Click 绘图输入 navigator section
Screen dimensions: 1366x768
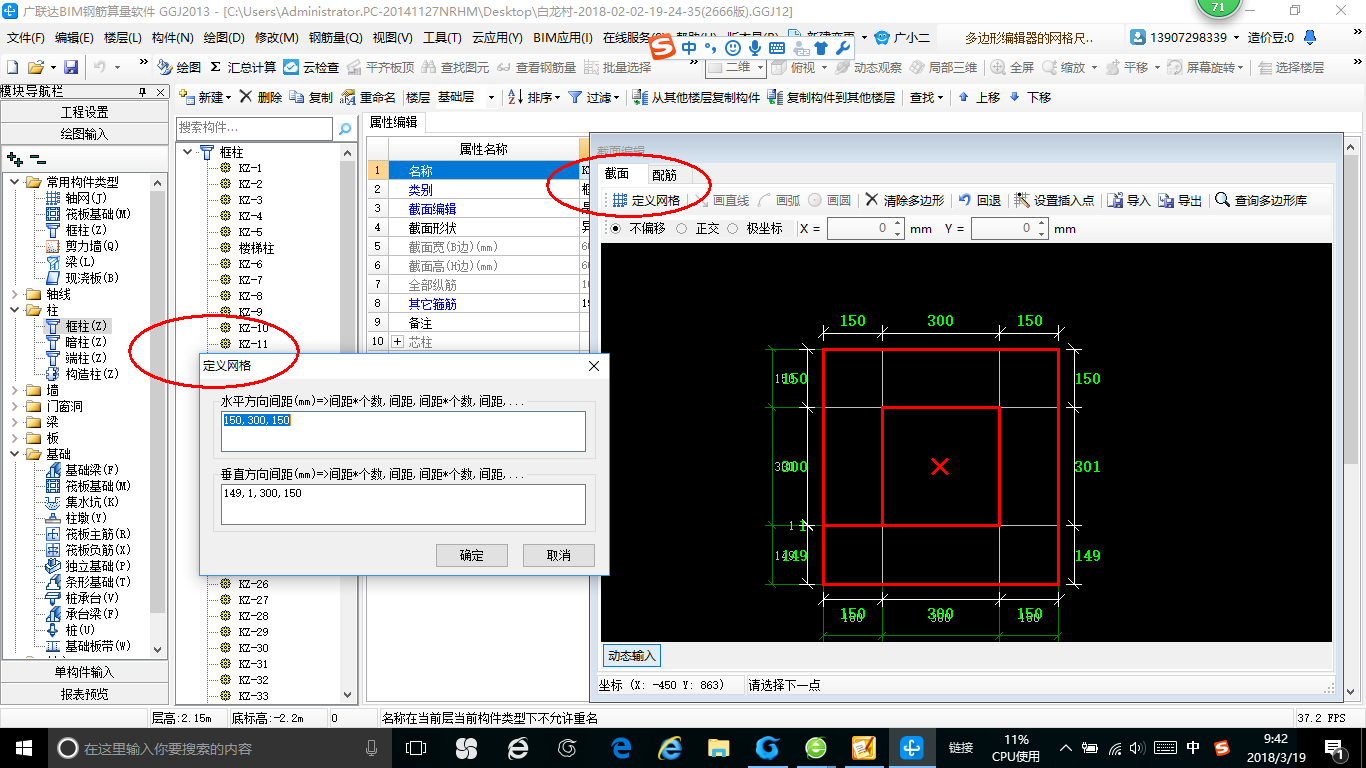point(85,133)
